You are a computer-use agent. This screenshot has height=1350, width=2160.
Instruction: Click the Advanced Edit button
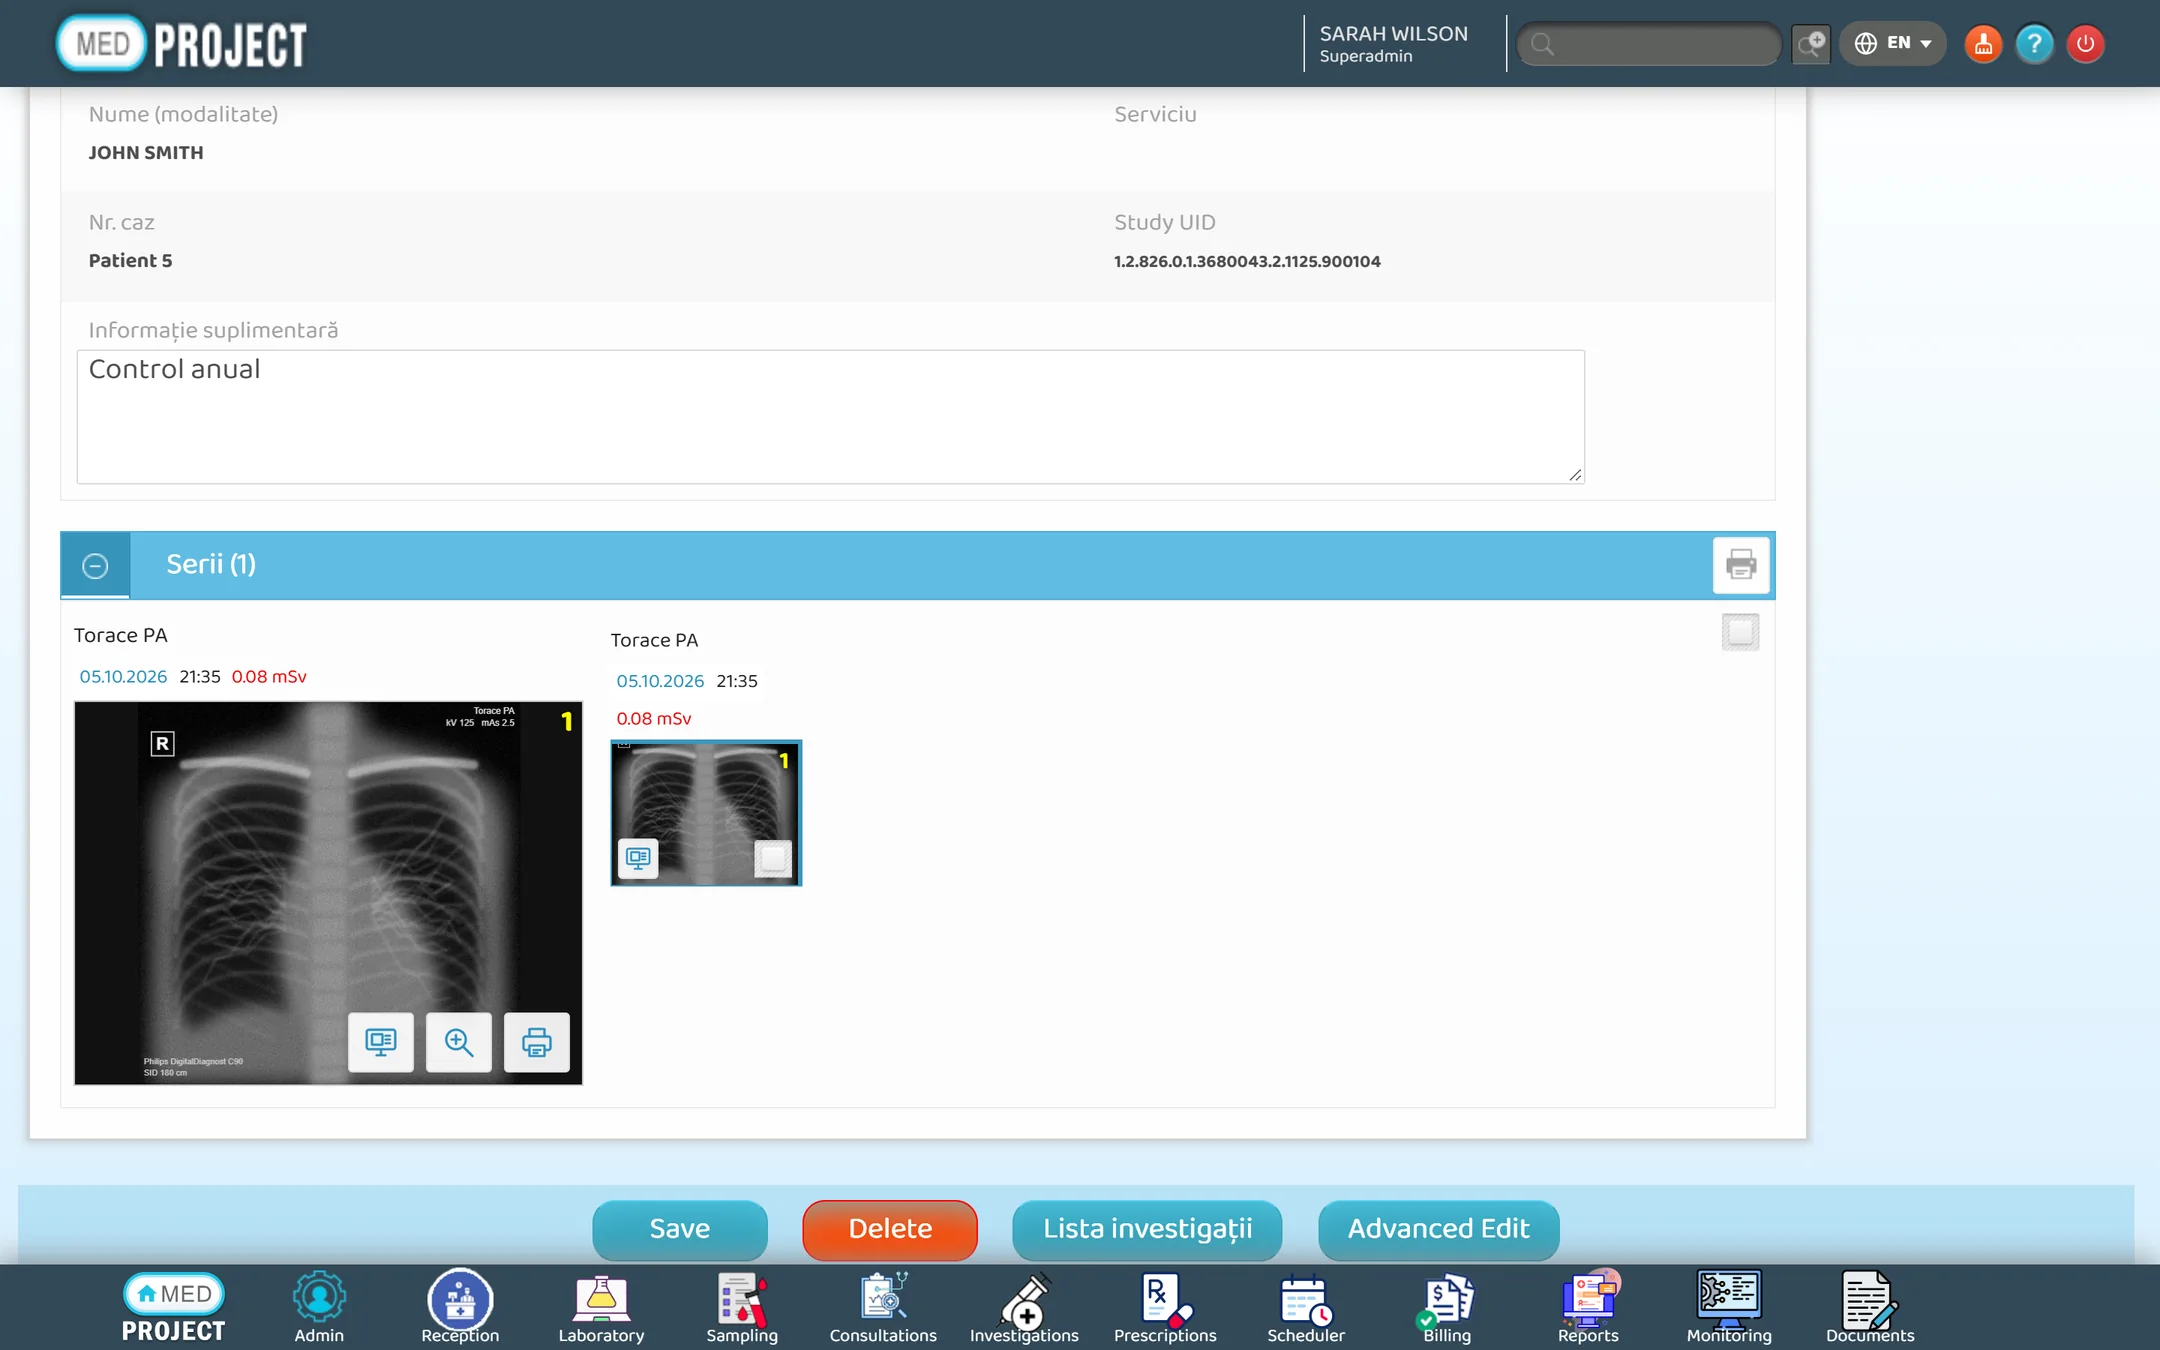[x=1438, y=1229]
